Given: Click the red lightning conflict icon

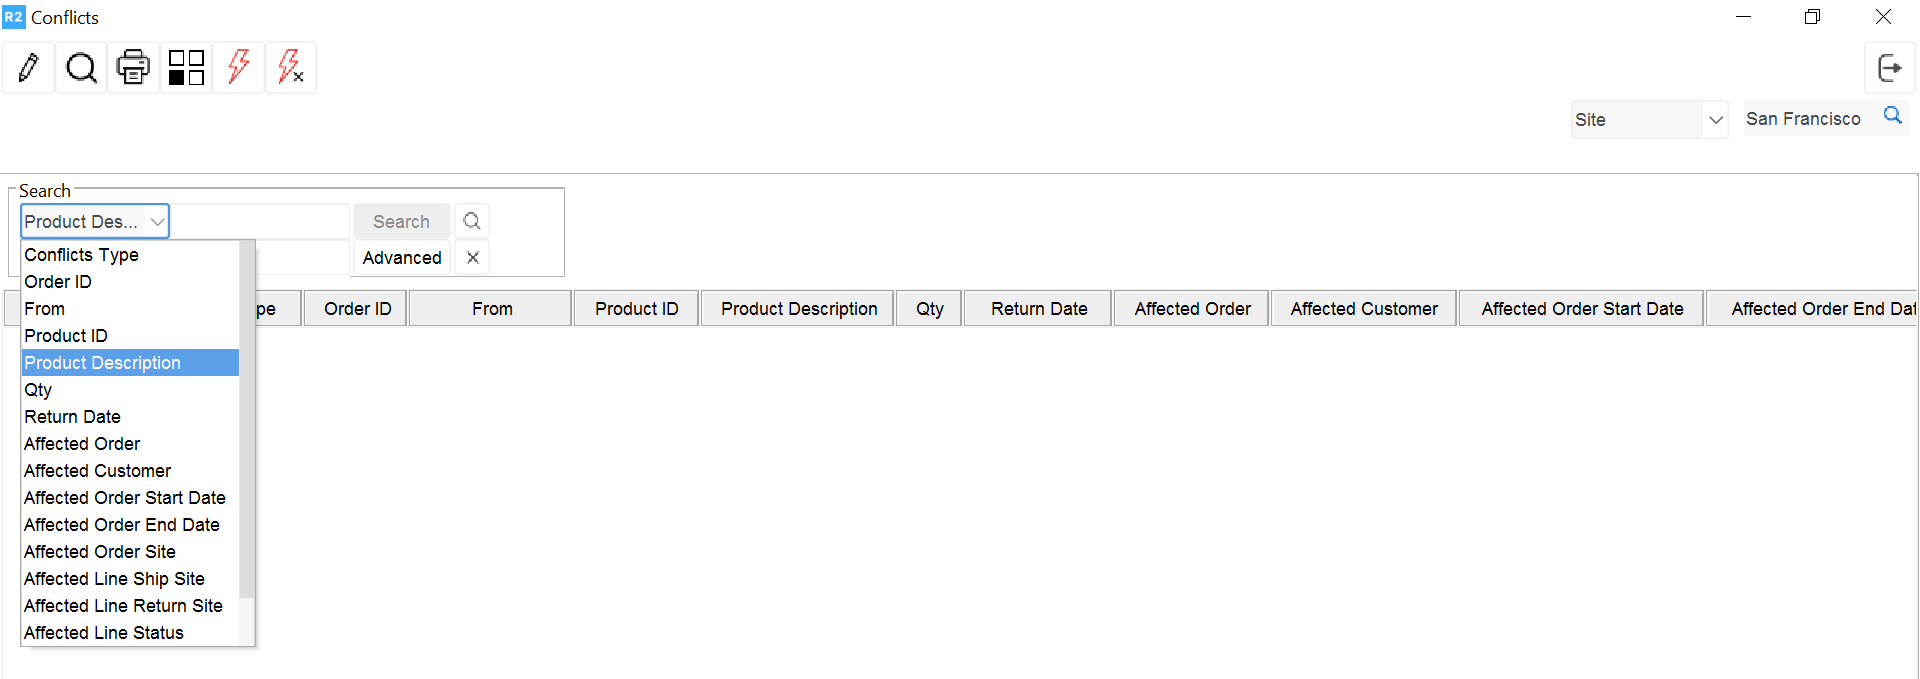Looking at the screenshot, I should (x=238, y=67).
